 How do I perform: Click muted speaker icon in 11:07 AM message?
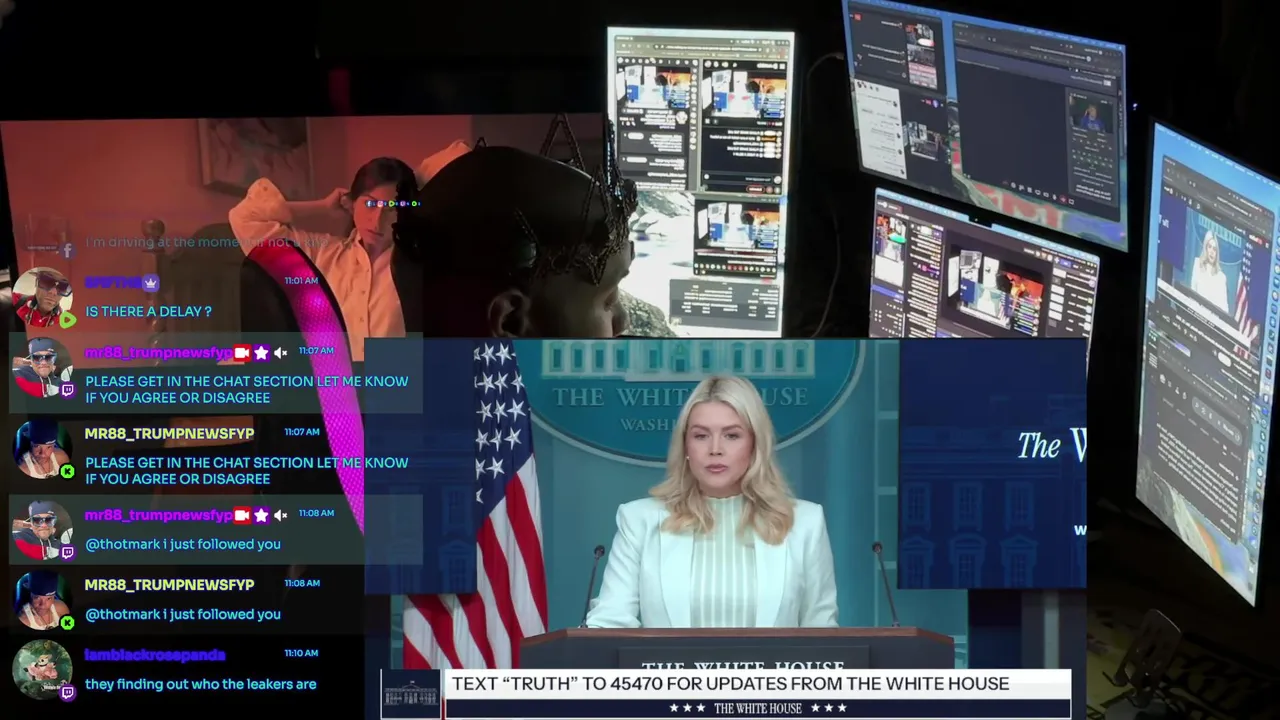click(280, 352)
